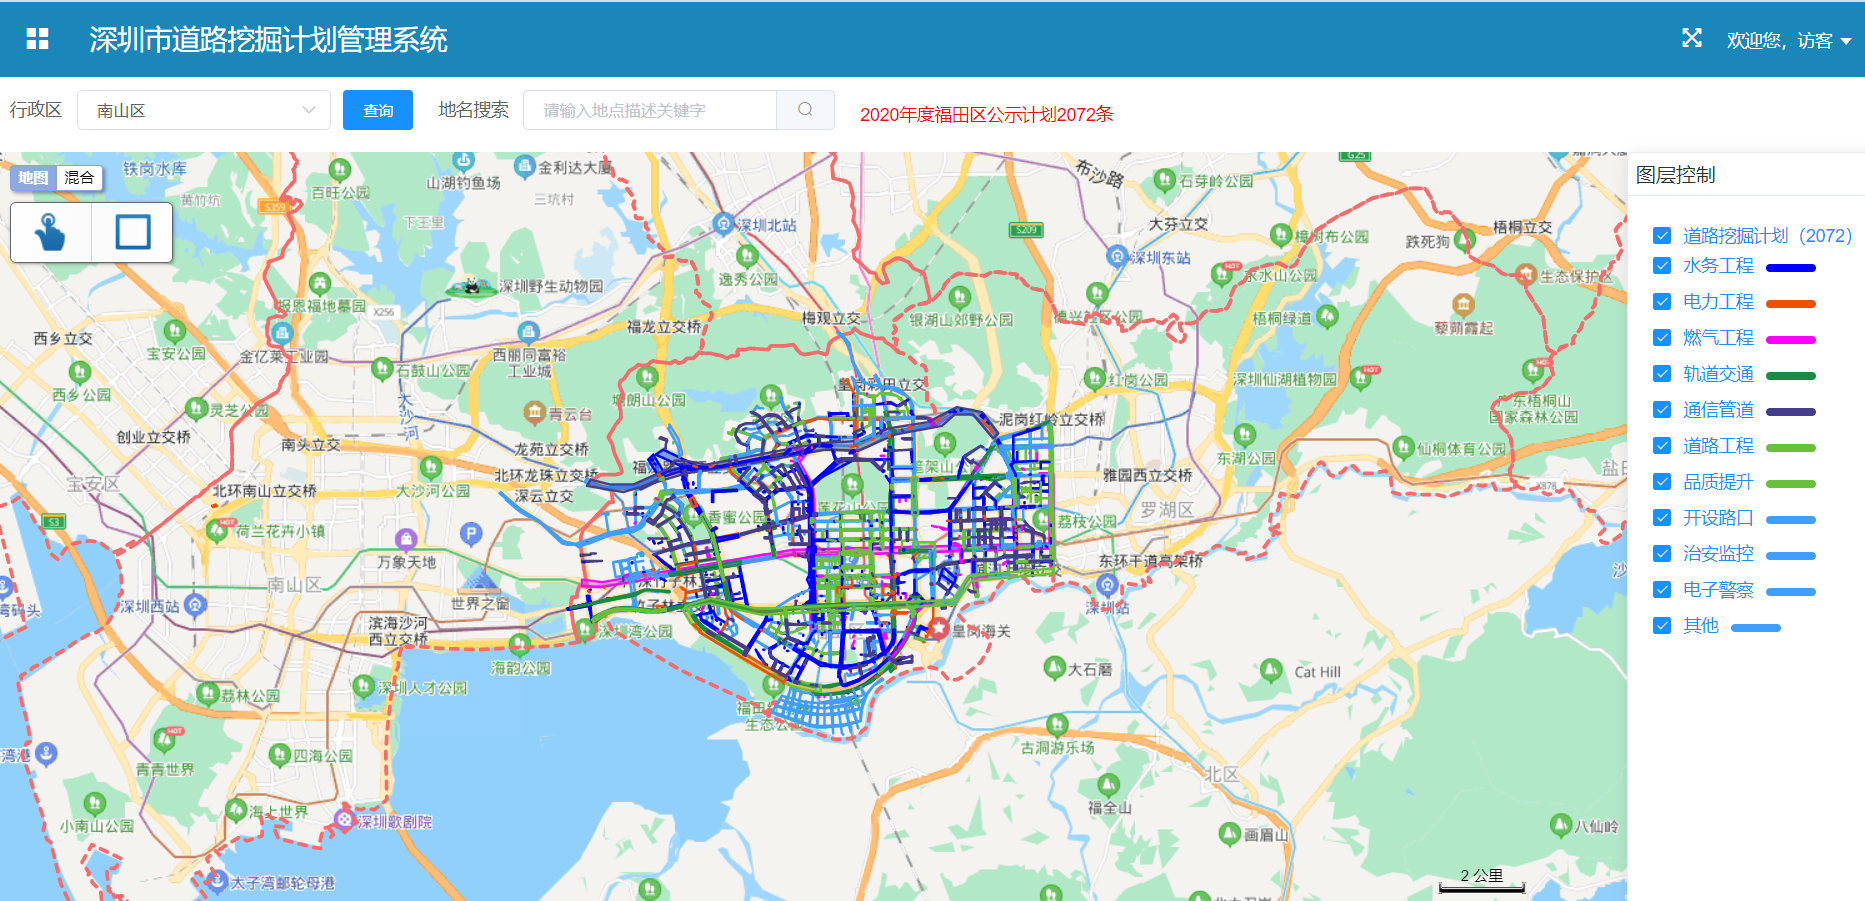Open the grid menu icon in header
The width and height of the screenshot is (1865, 901).
[x=37, y=39]
